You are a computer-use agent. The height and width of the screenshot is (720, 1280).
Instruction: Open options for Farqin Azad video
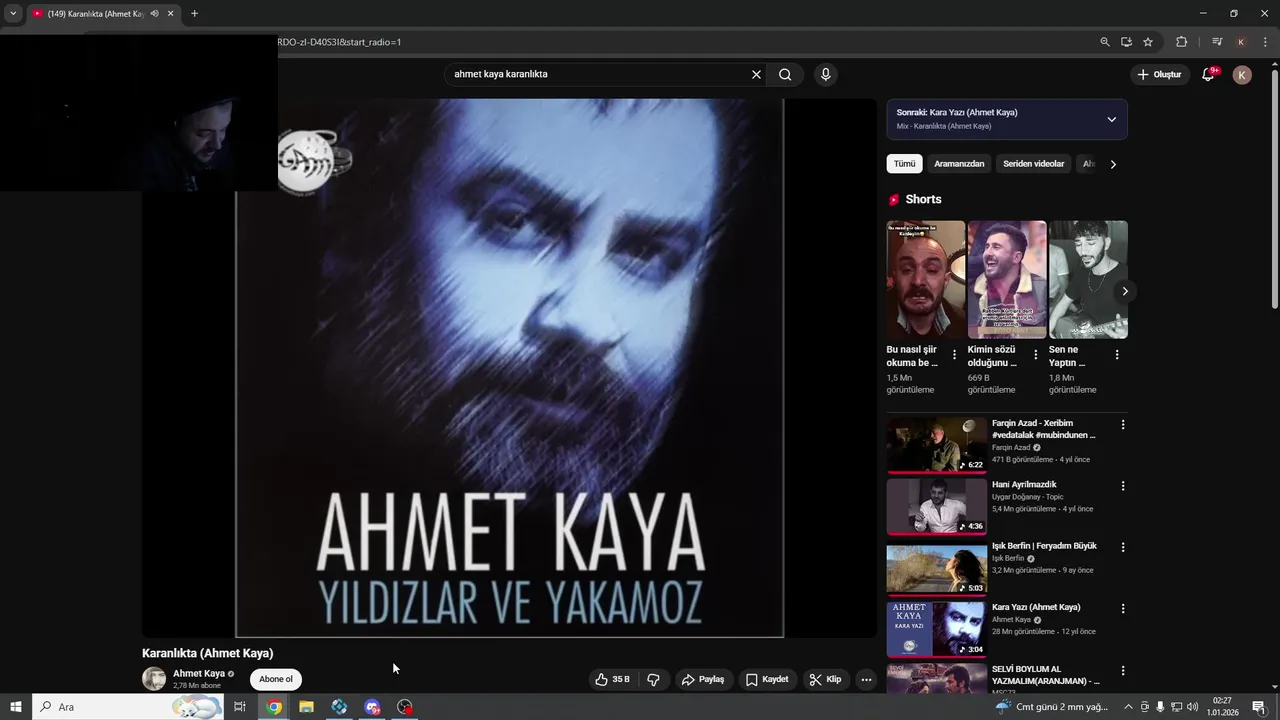[1123, 425]
